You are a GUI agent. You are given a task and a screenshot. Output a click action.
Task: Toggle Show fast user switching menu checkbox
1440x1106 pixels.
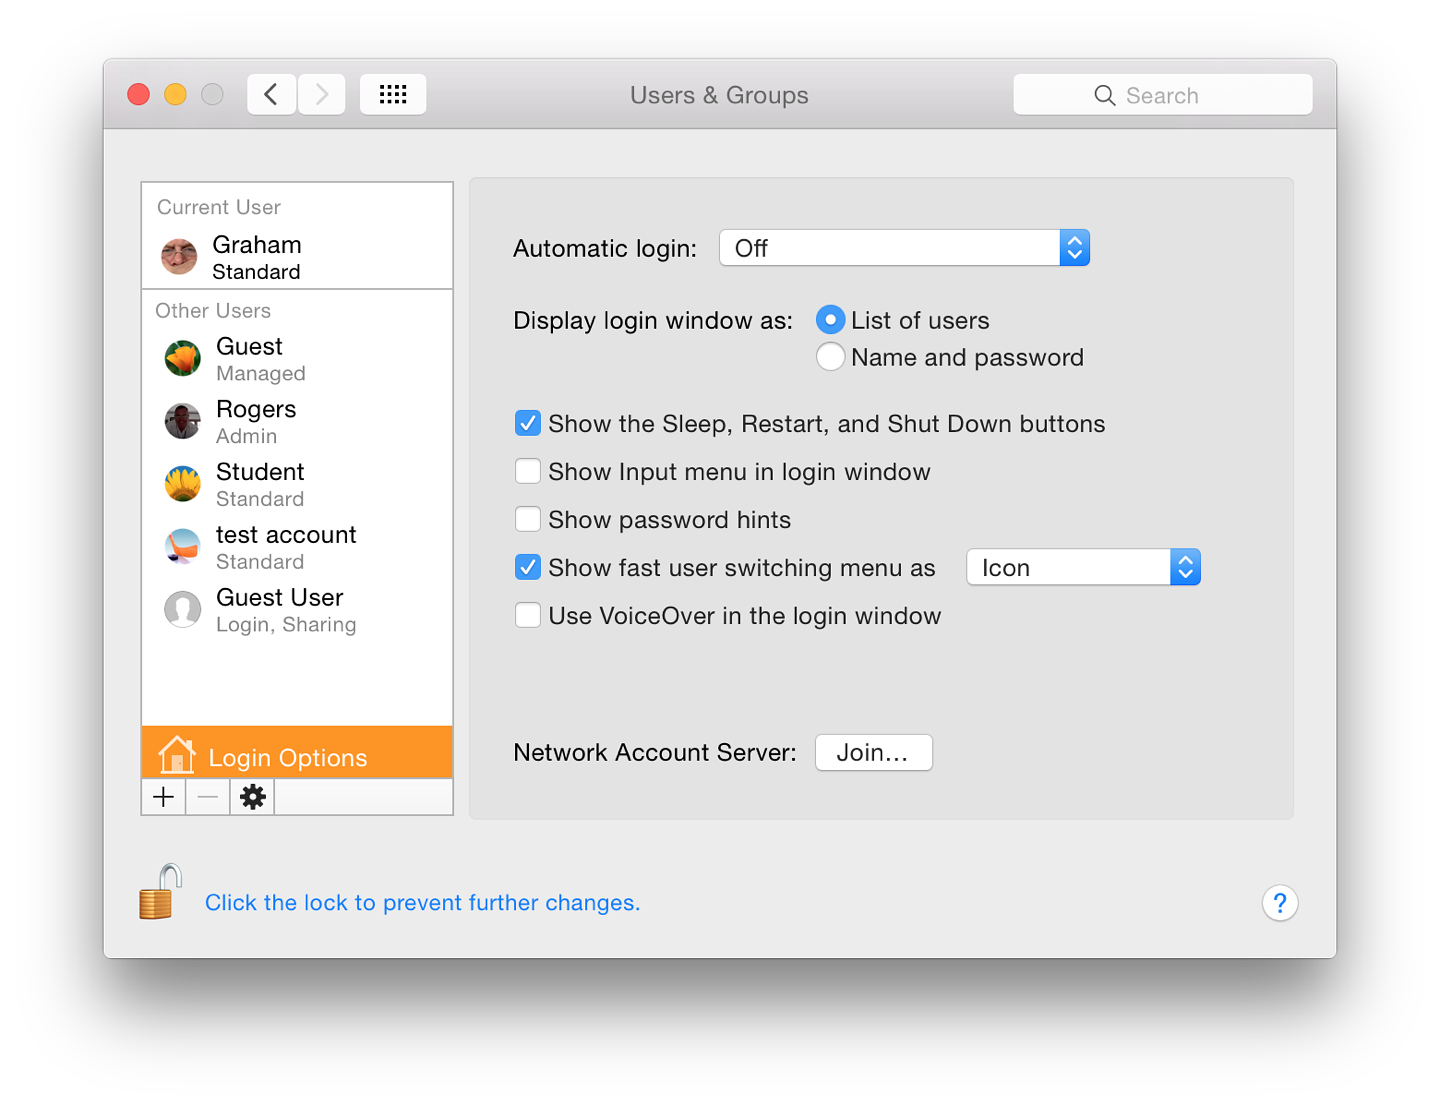pos(528,567)
